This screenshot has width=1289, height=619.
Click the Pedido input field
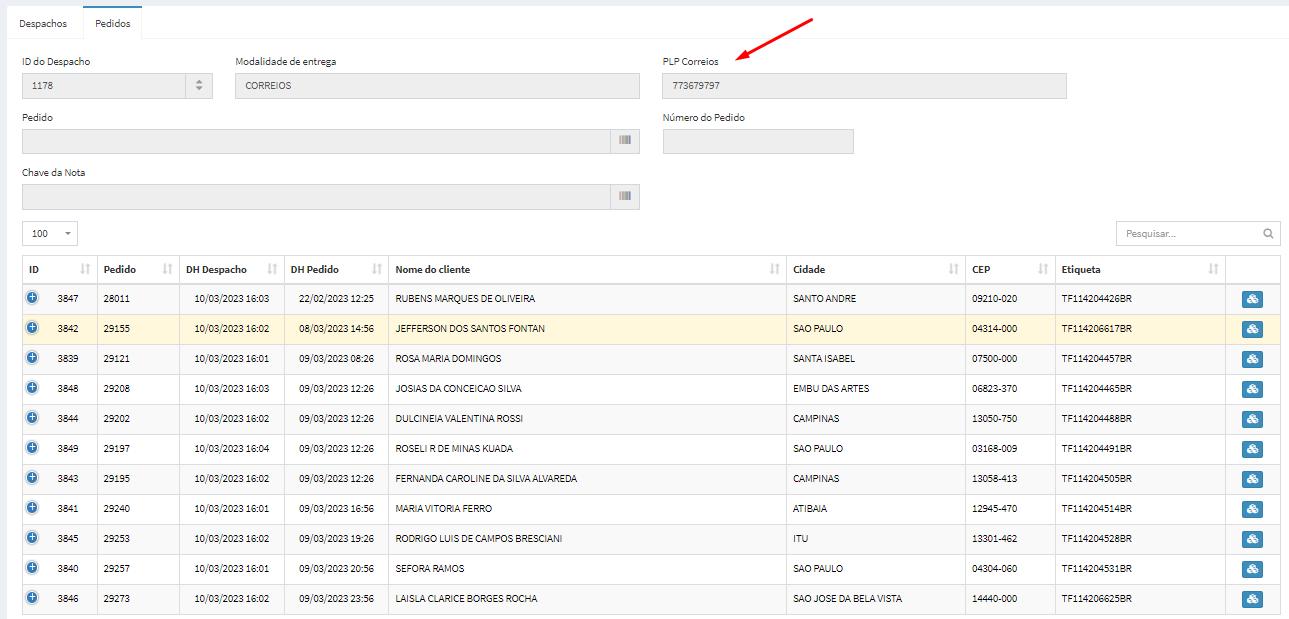tap(316, 141)
